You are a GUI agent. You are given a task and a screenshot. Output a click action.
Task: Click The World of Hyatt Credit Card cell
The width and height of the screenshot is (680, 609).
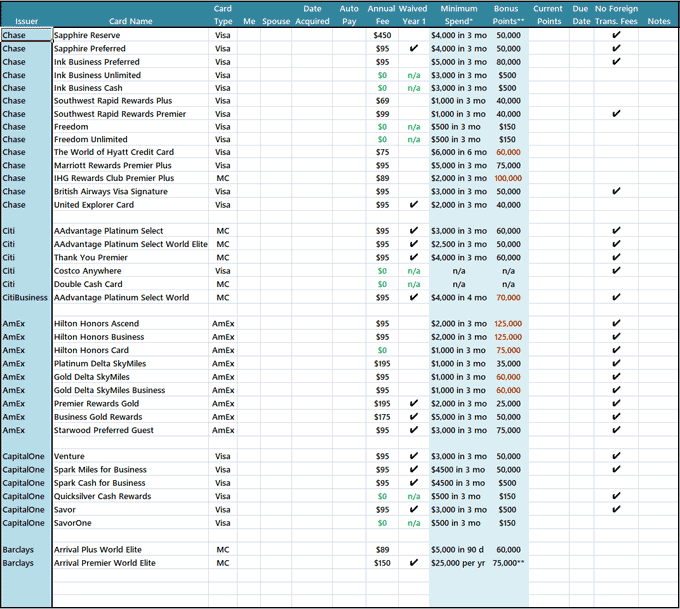130,152
